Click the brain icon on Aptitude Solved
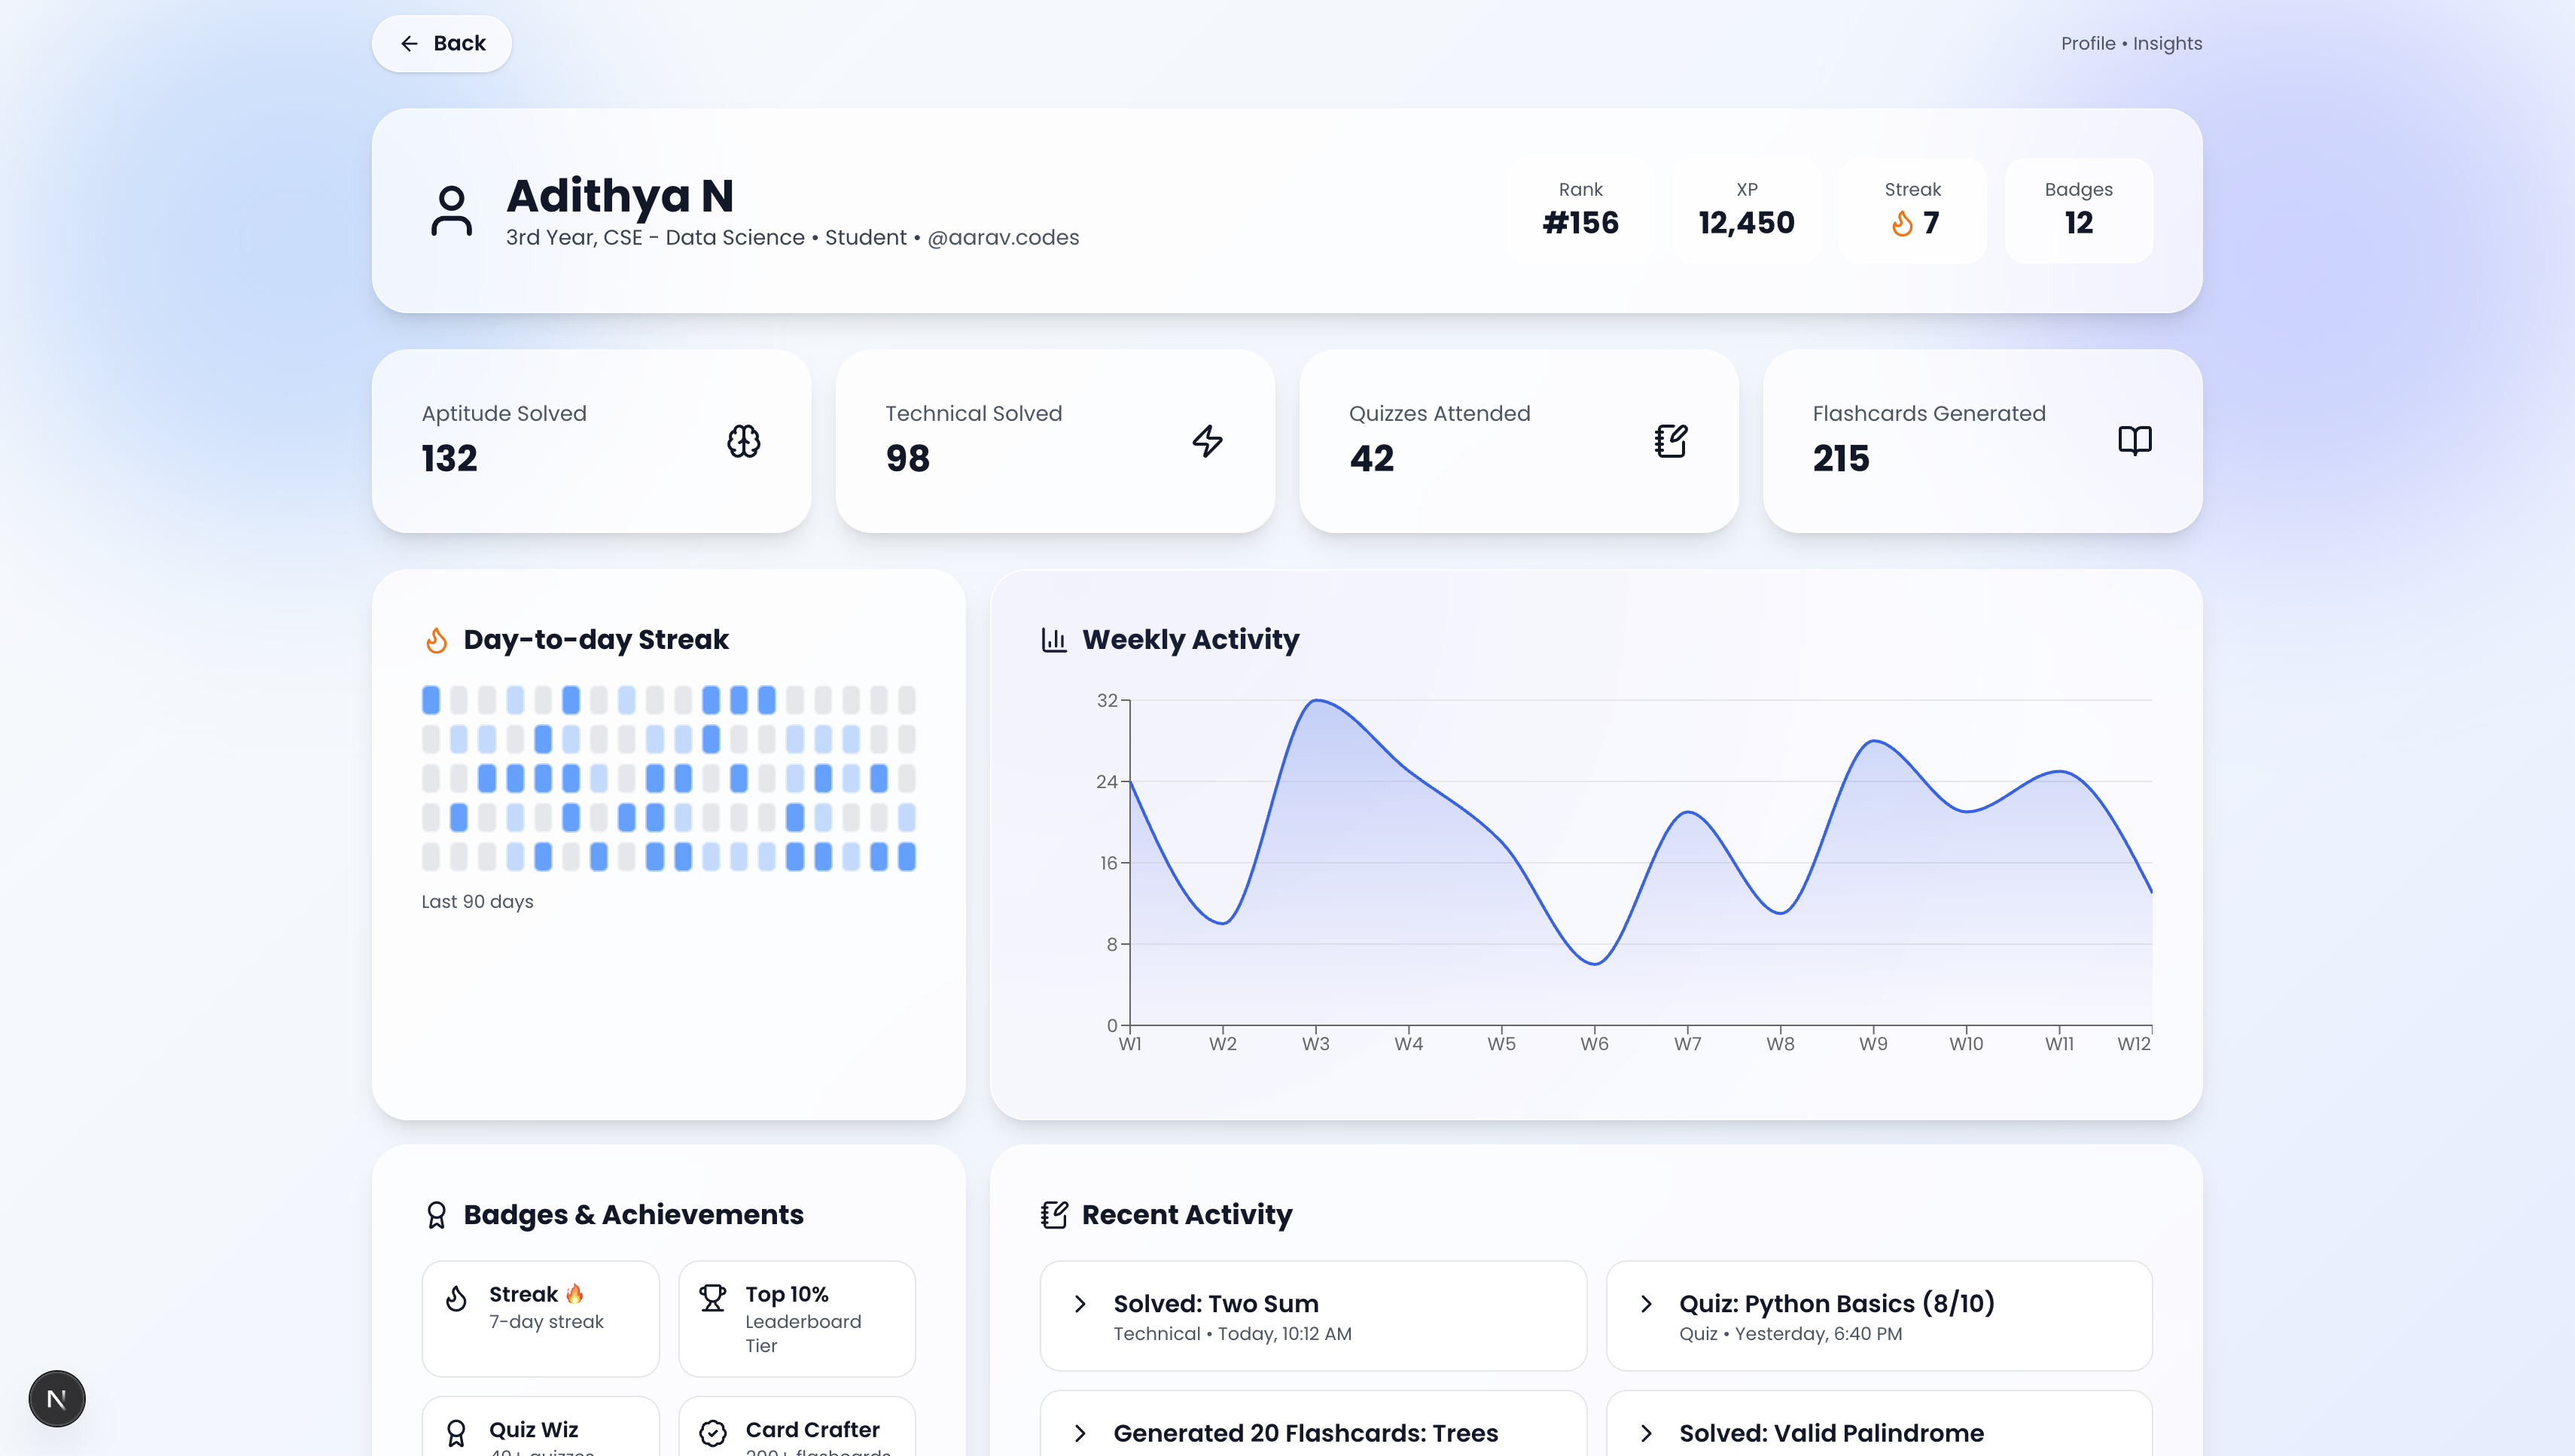The height and width of the screenshot is (1456, 2575). click(743, 441)
